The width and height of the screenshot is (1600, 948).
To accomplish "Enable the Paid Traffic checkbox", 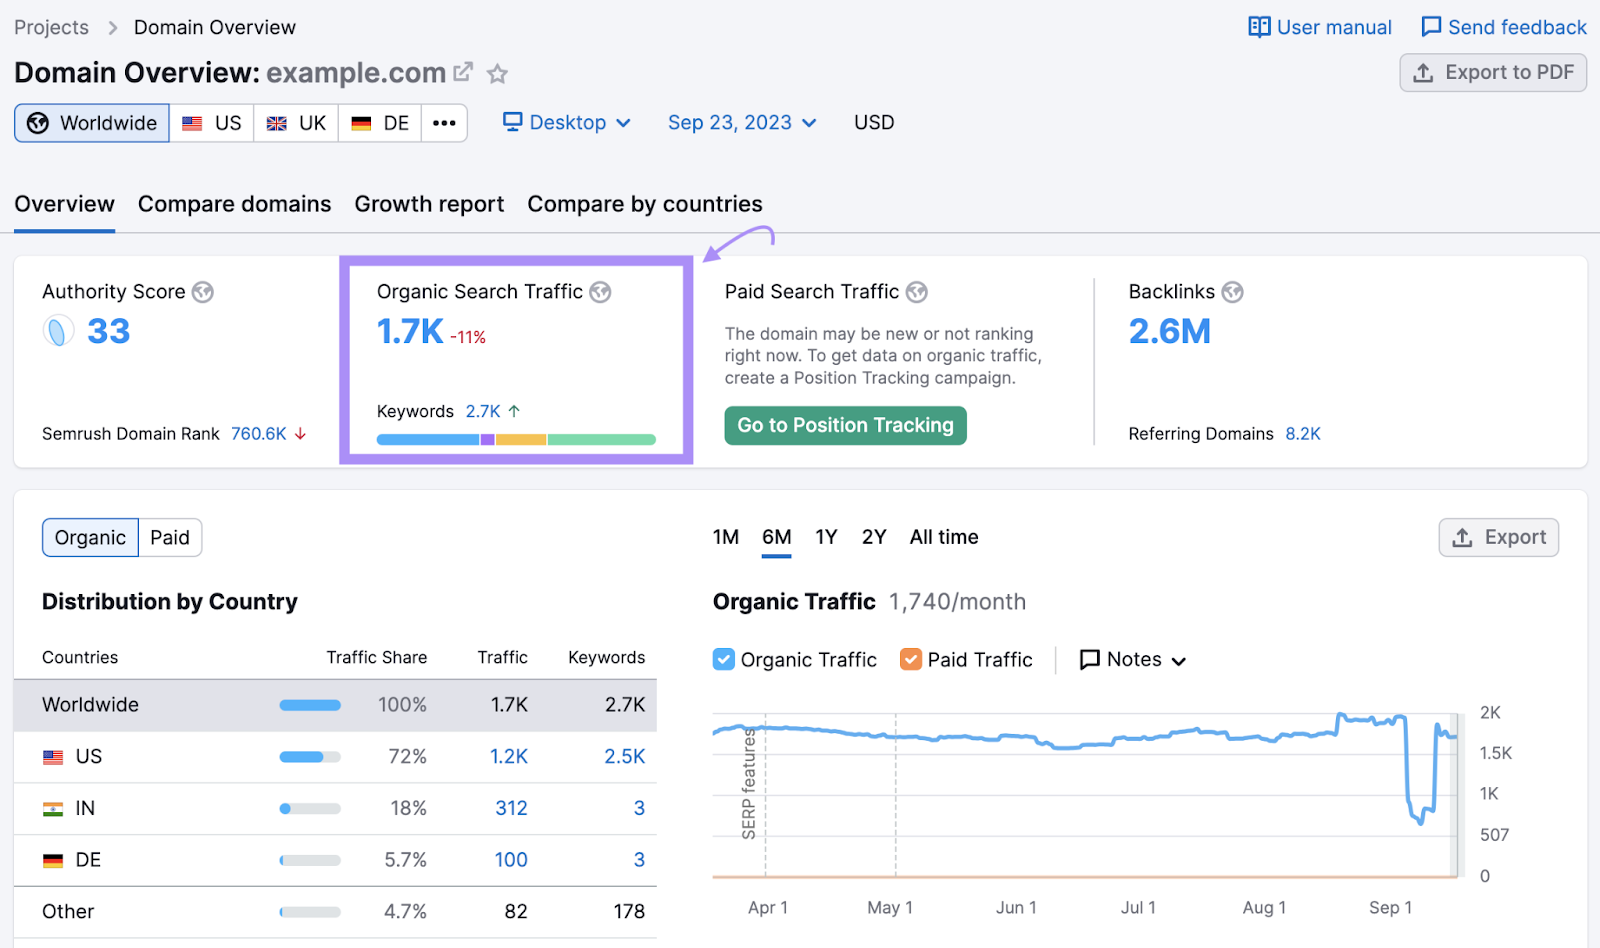I will 910,659.
